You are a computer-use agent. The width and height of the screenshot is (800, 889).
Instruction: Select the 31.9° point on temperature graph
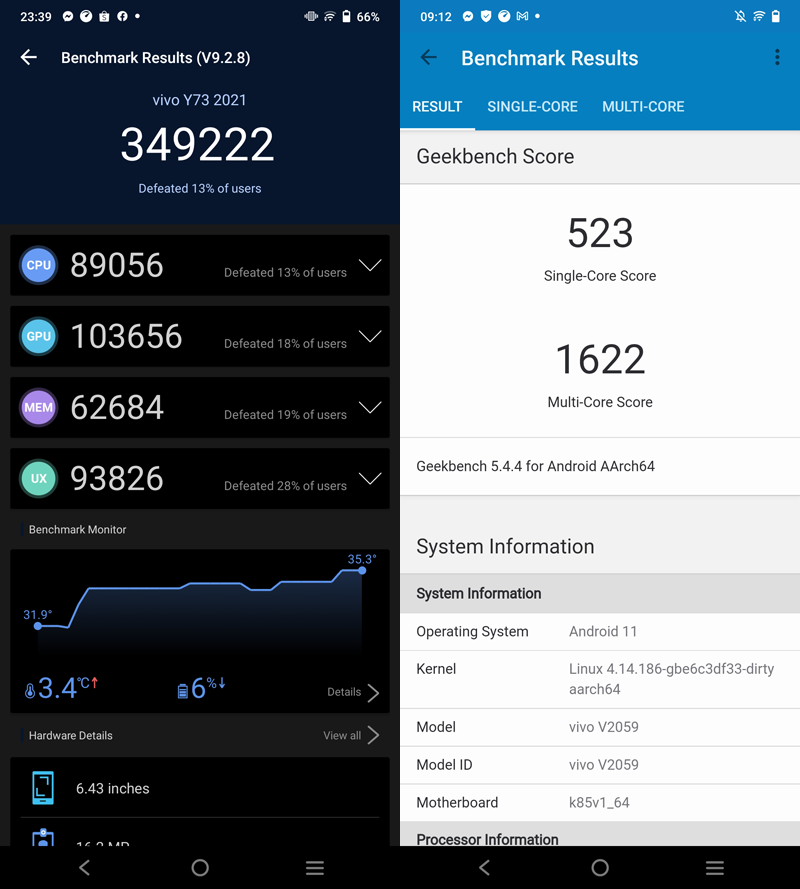pyautogui.click(x=37, y=626)
